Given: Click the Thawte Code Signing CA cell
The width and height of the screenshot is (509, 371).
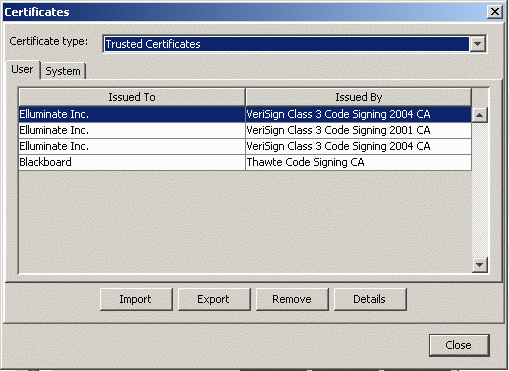Looking at the screenshot, I should (359, 162).
